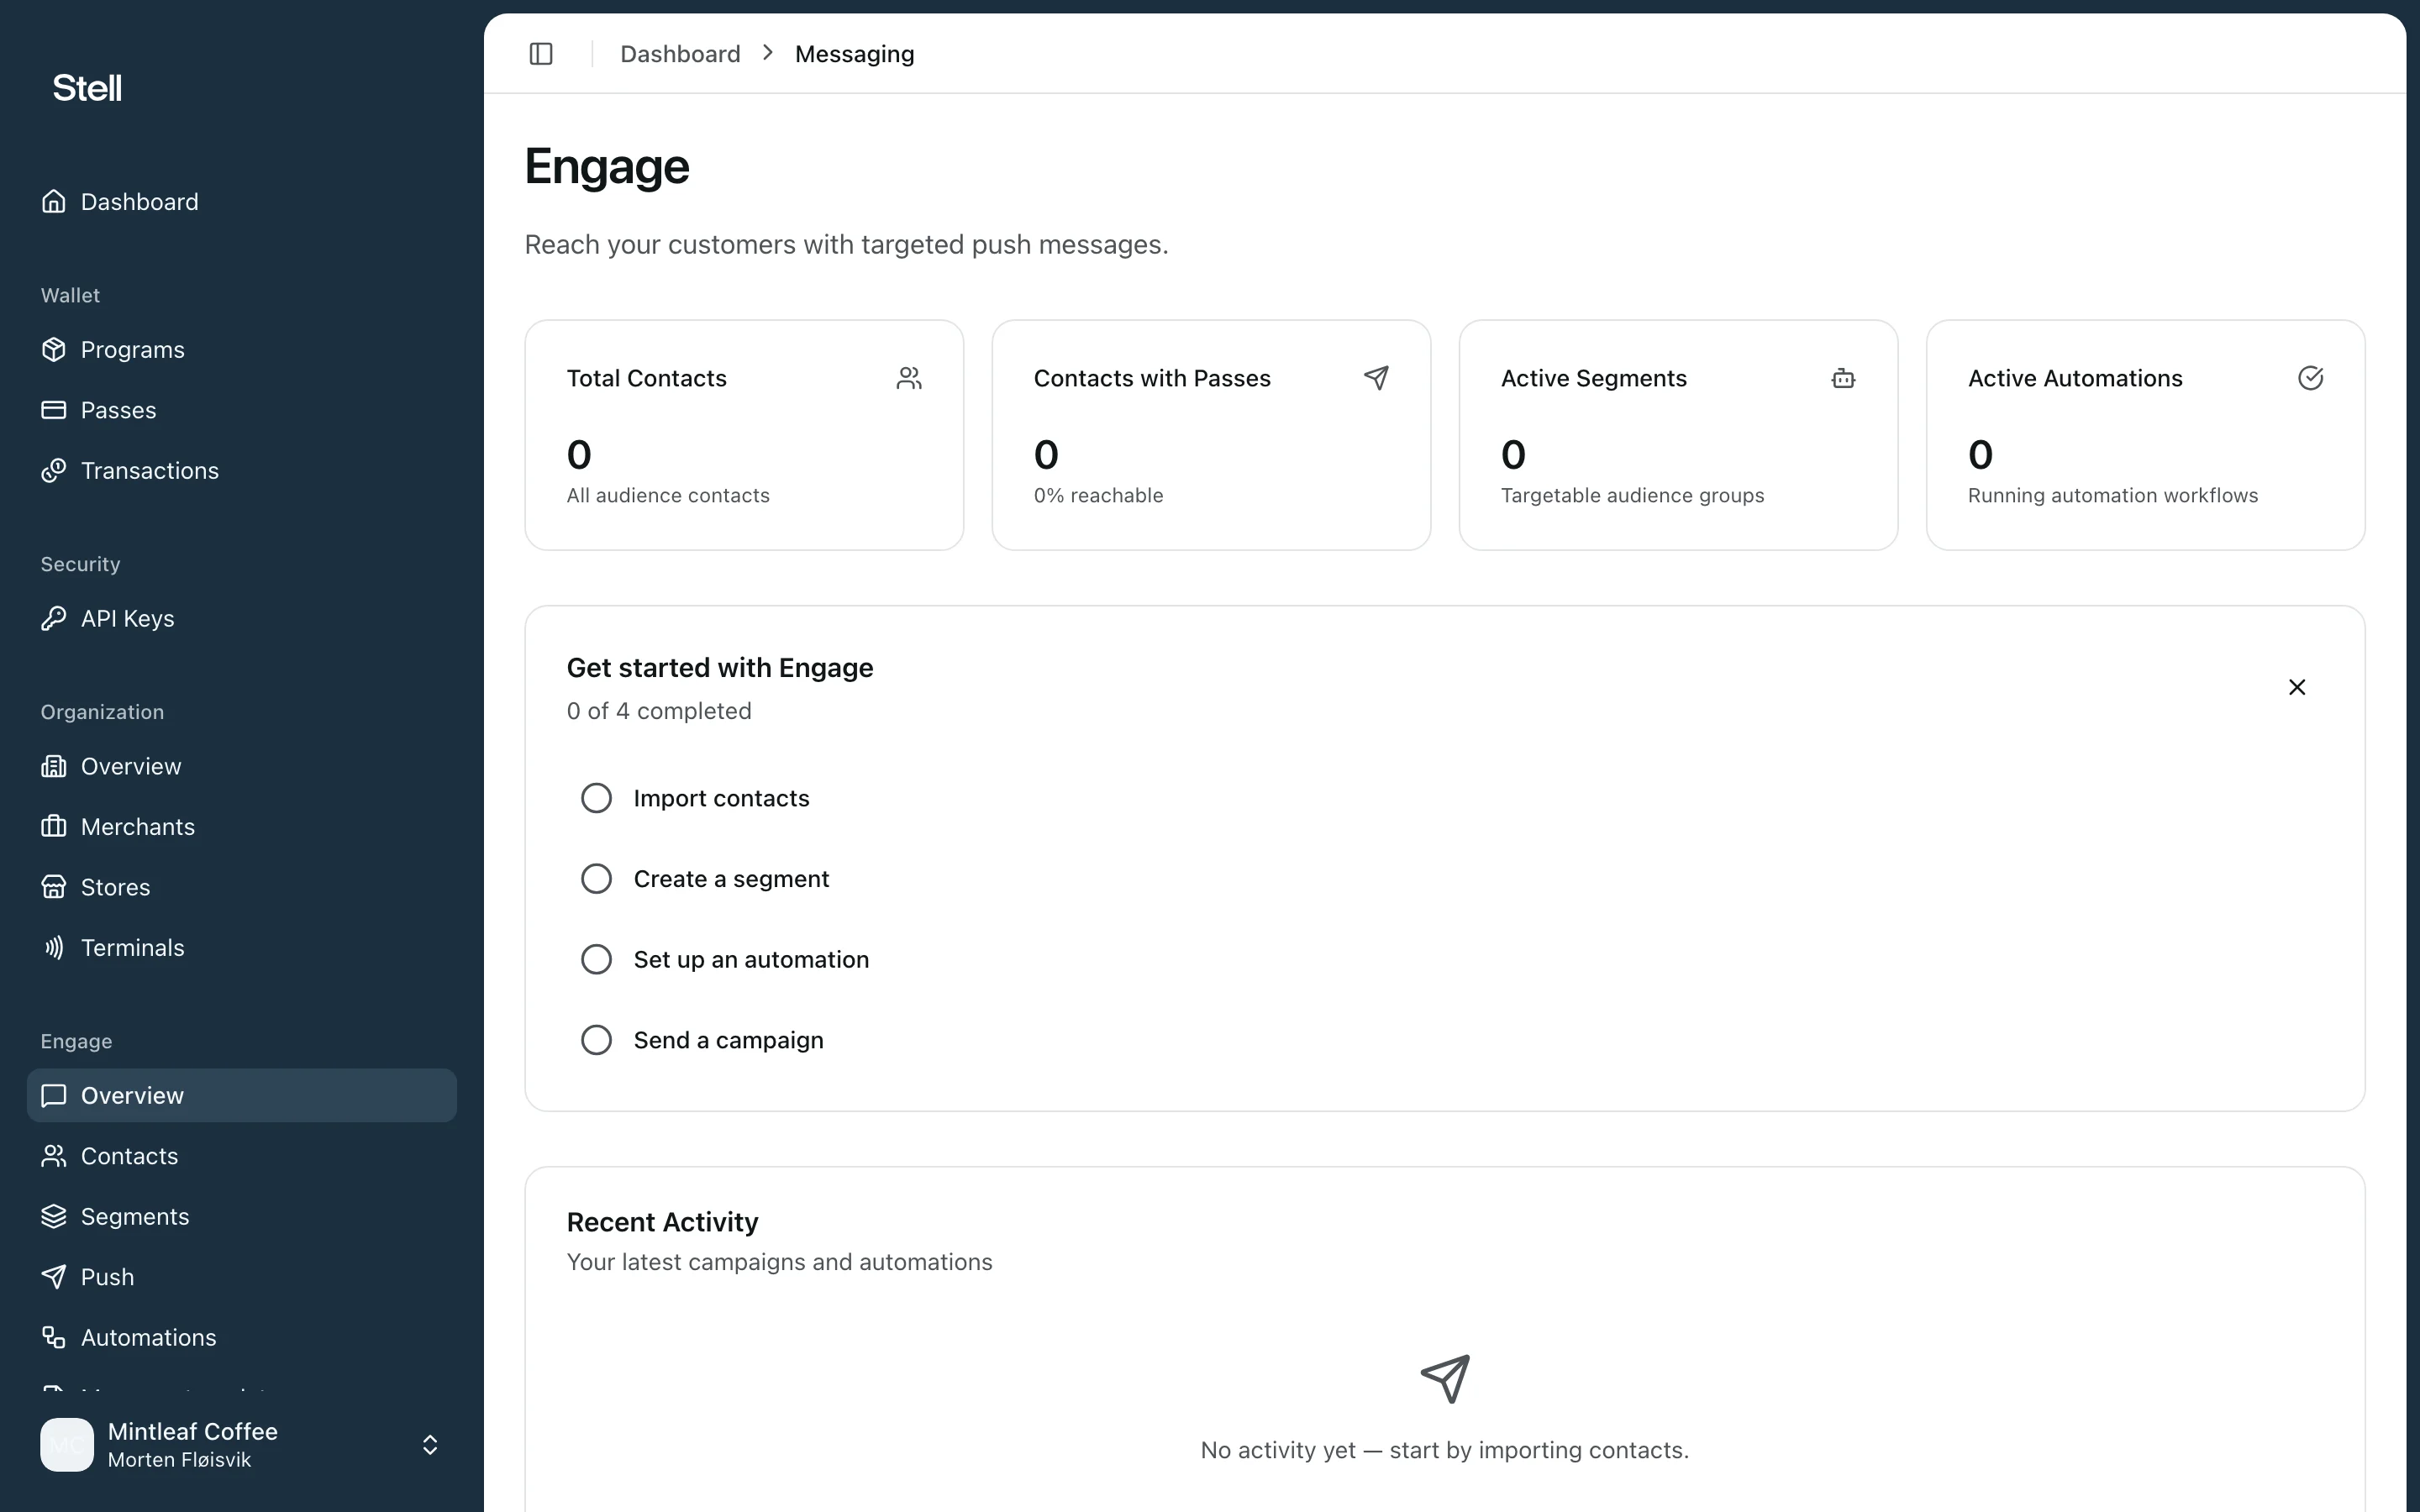Click the "0% reachable" text
The height and width of the screenshot is (1512, 2420).
click(x=1098, y=496)
